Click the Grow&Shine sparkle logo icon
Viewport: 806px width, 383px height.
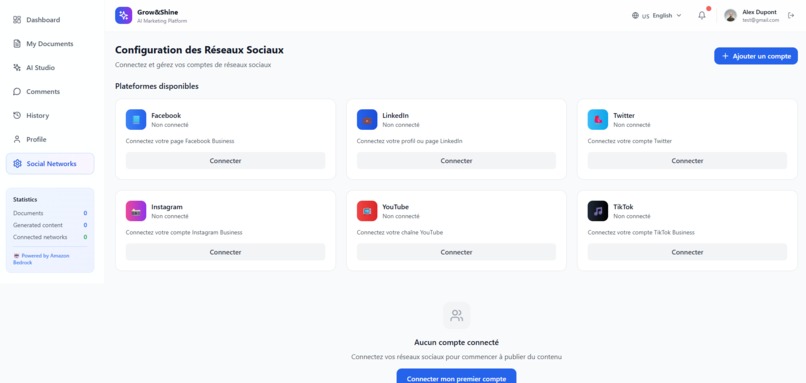(123, 15)
